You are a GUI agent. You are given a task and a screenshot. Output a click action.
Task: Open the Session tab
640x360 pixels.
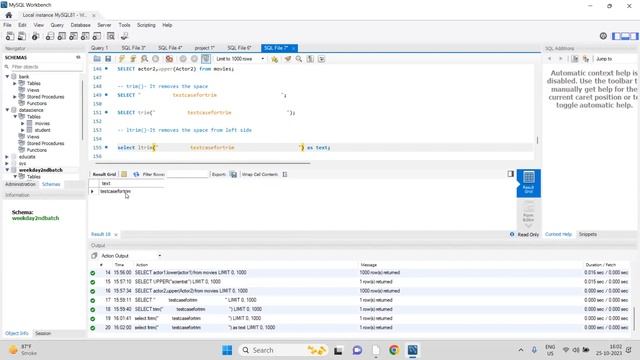click(43, 333)
